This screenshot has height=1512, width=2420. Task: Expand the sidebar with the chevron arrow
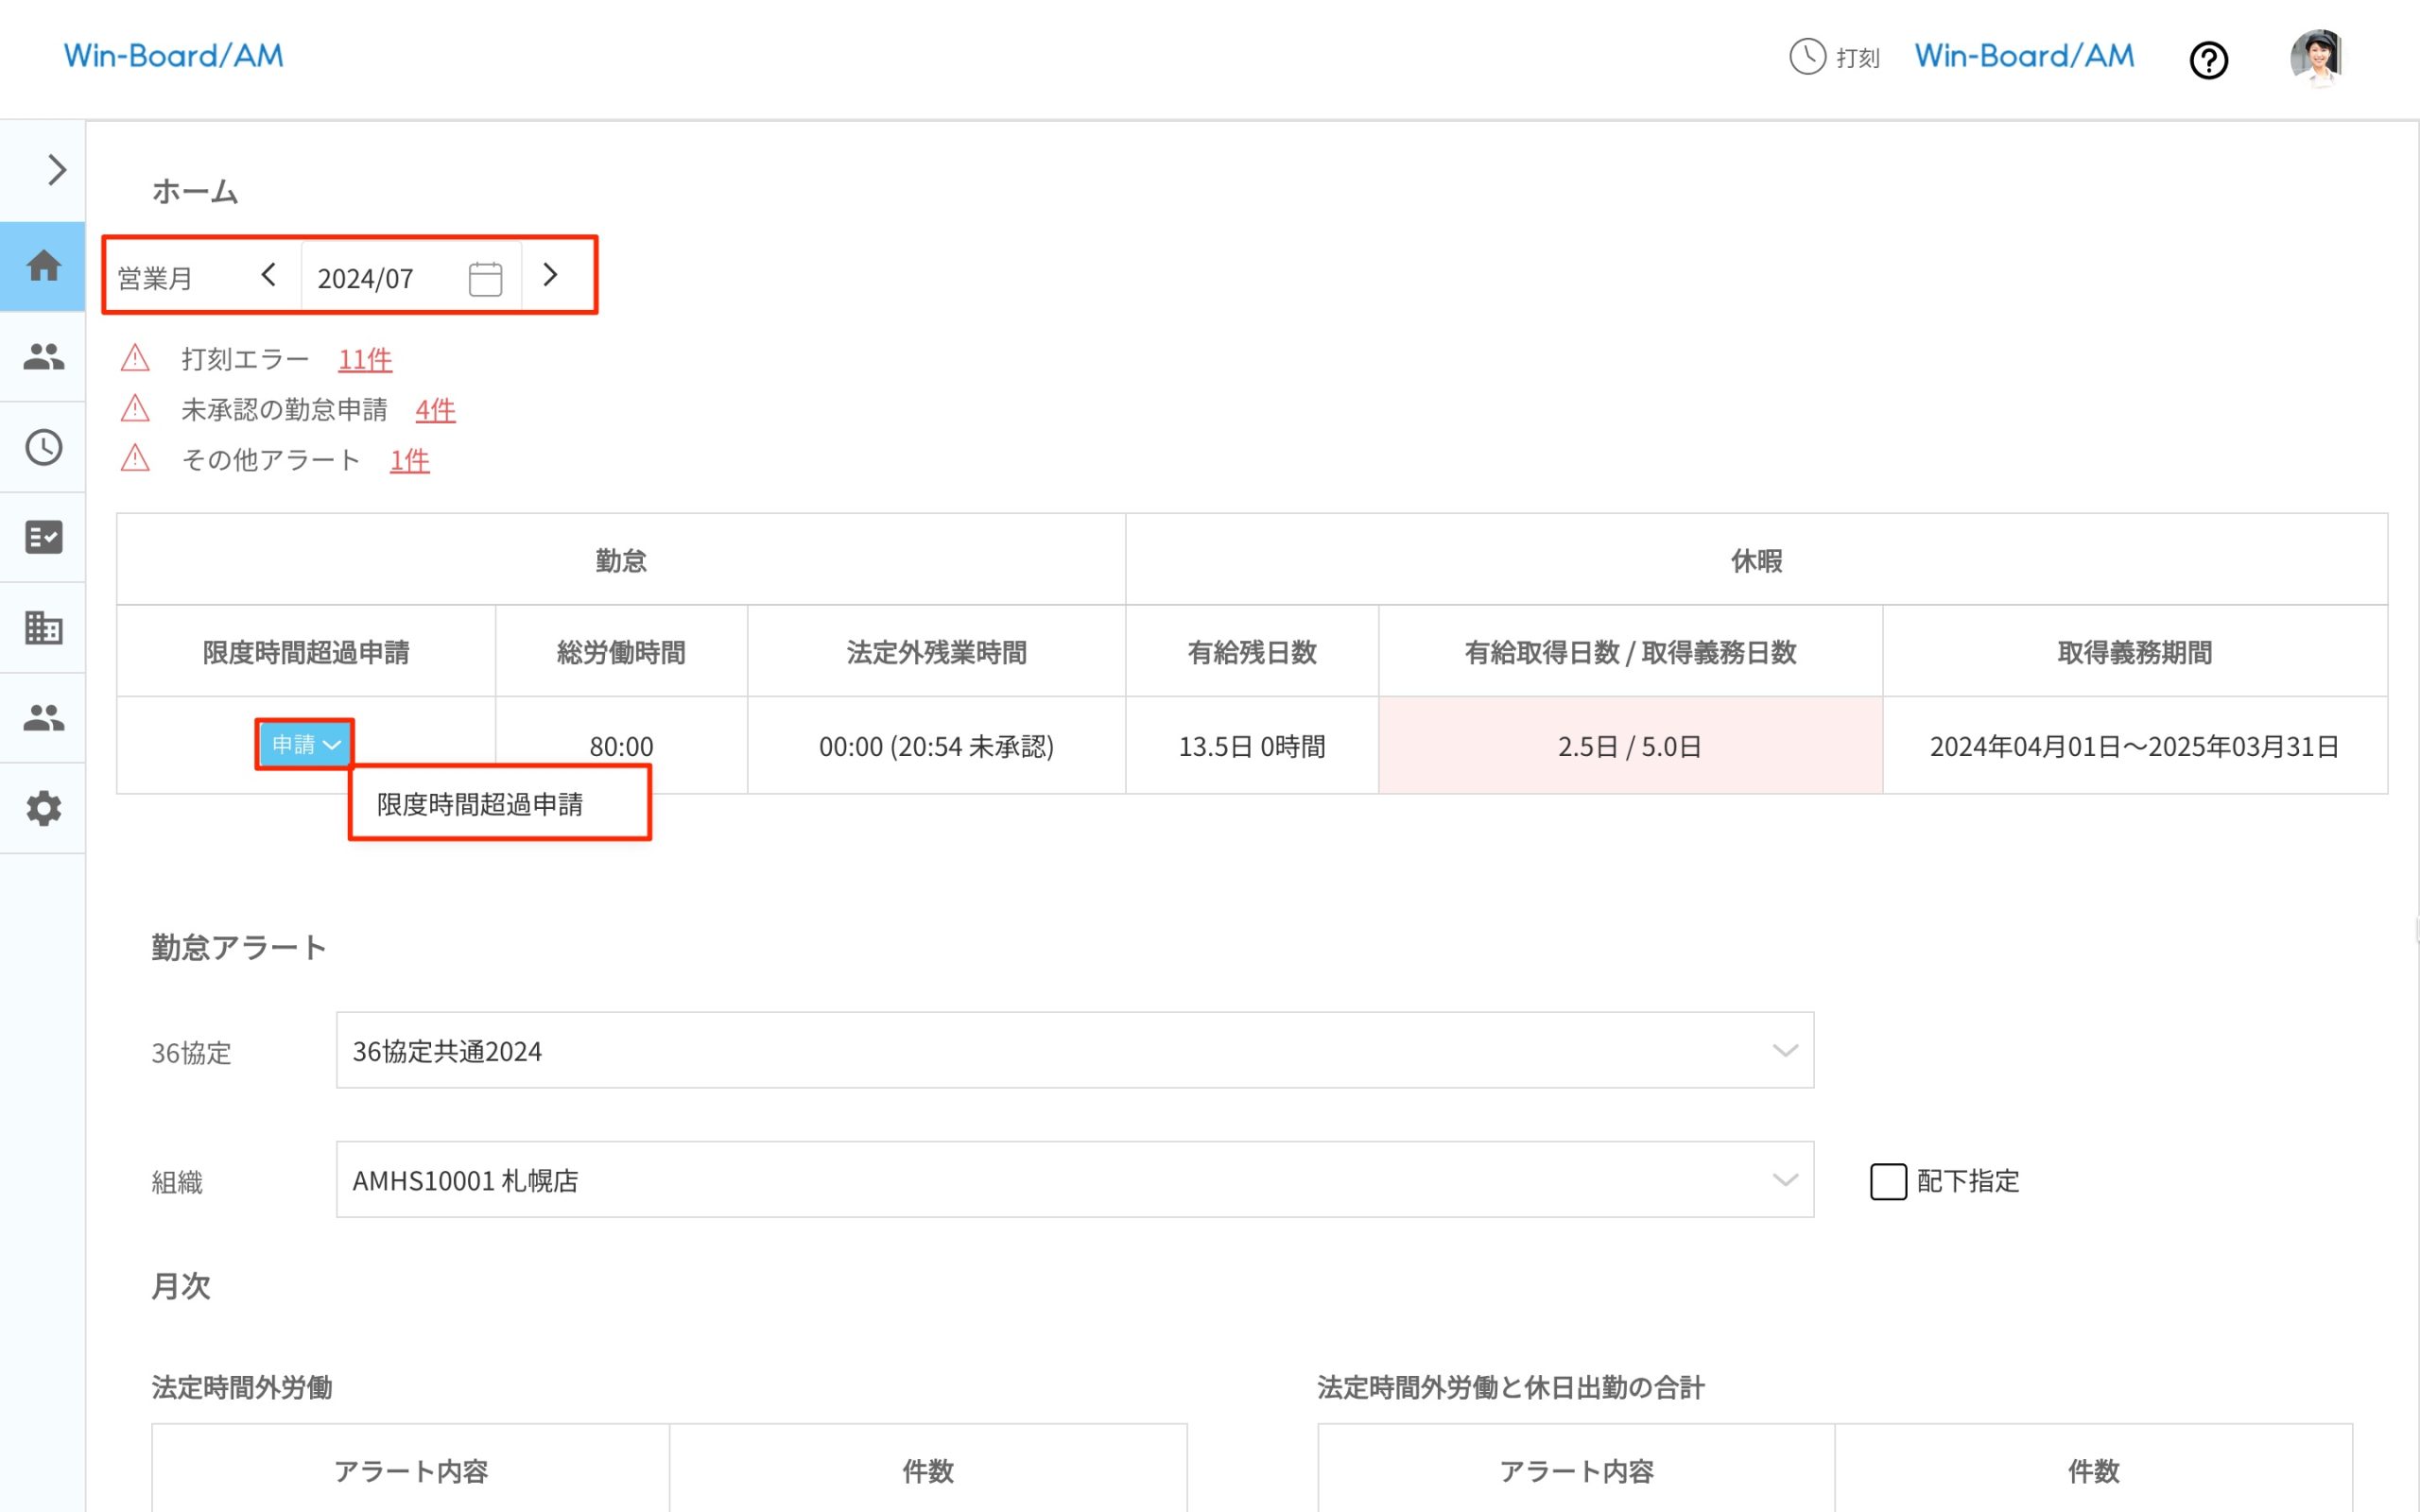point(56,170)
